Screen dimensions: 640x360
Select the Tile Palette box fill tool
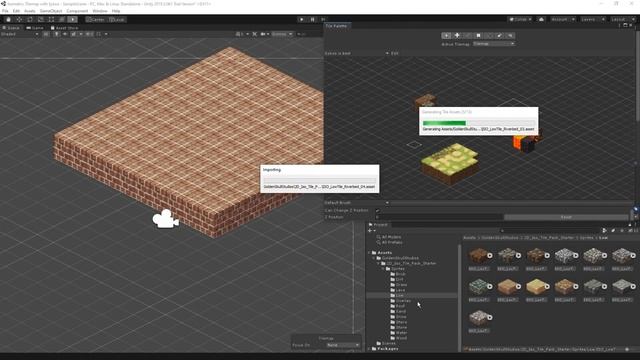(x=478, y=36)
